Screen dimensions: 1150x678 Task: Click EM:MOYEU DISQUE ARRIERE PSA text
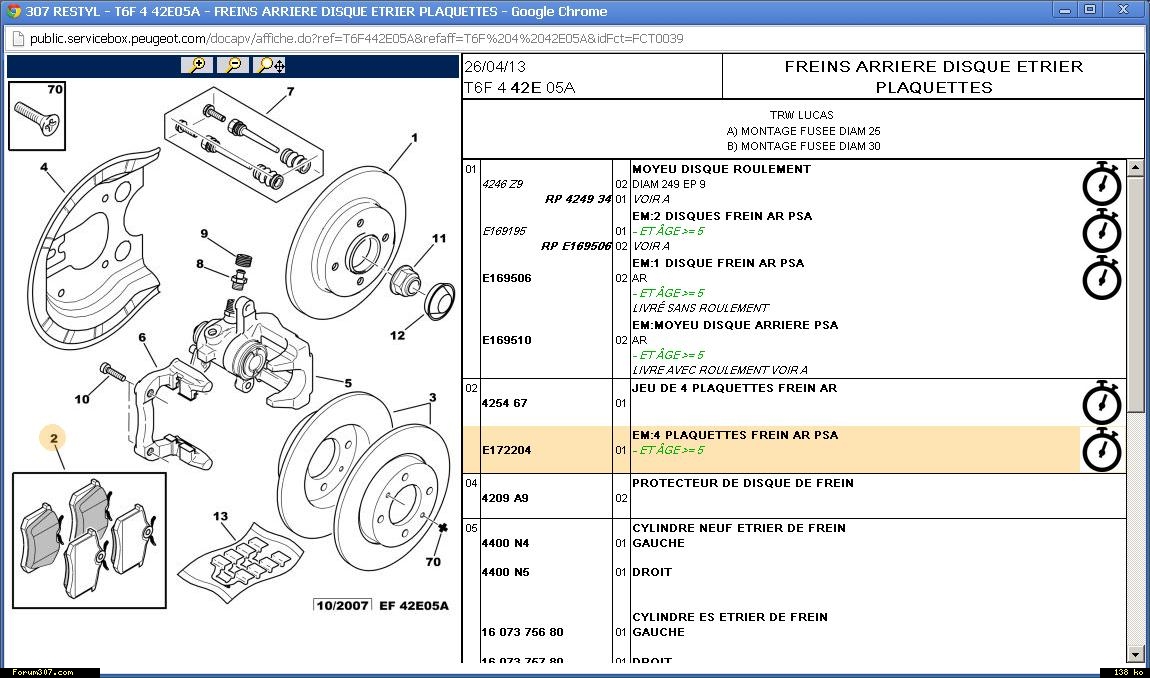click(735, 324)
